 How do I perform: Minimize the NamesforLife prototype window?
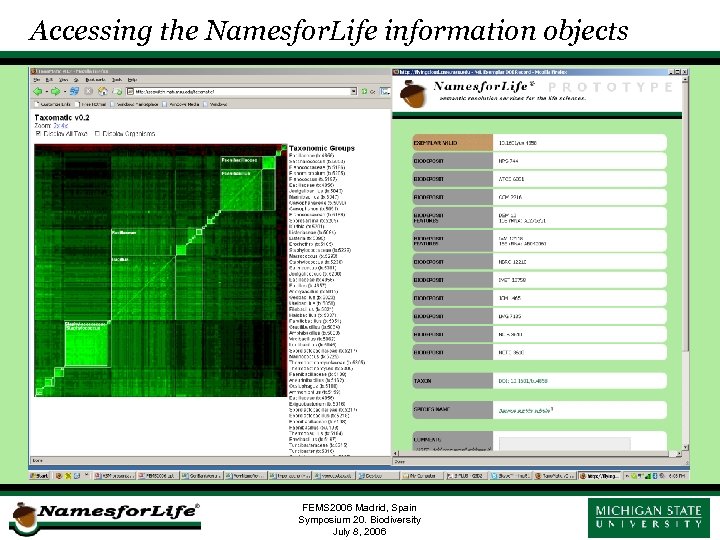(671, 72)
